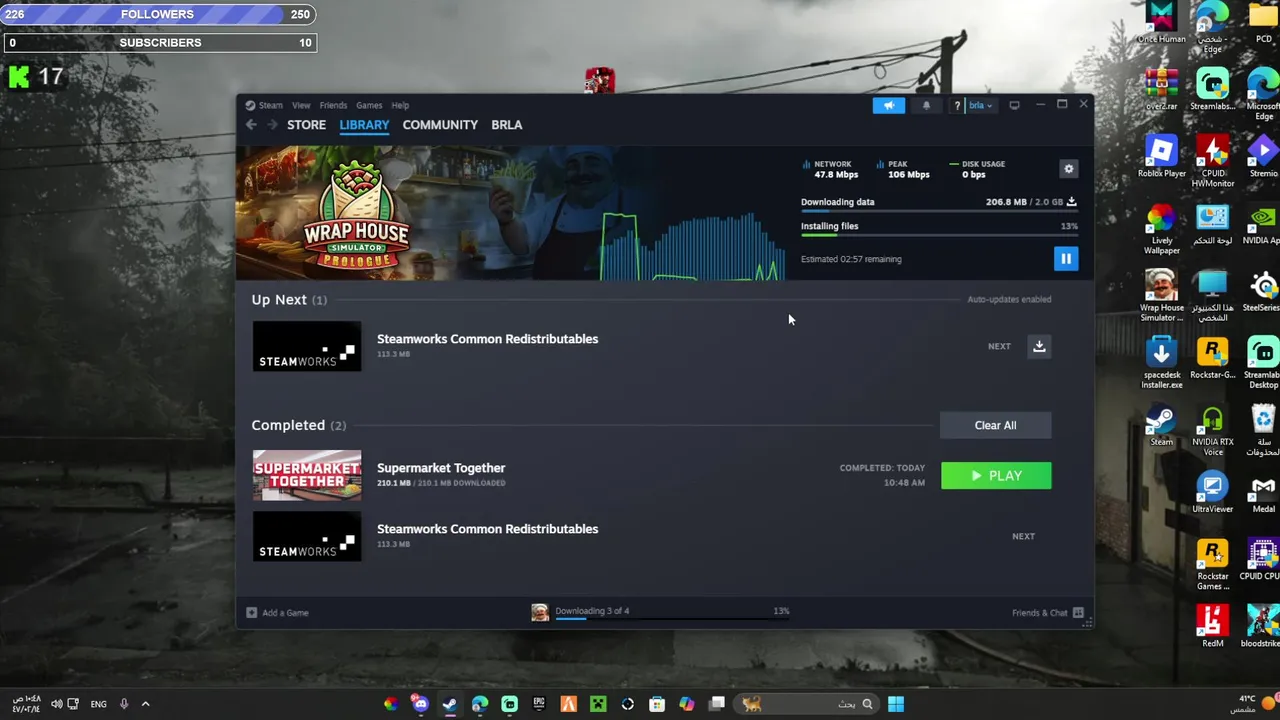Open Steam notifications bell

pos(926,105)
